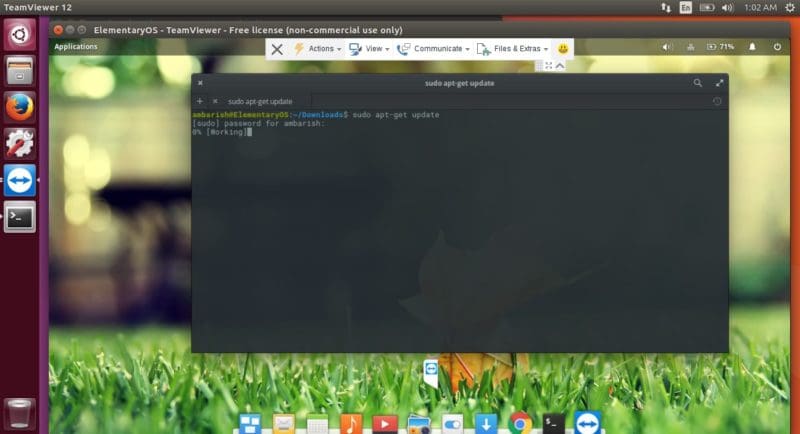The height and width of the screenshot is (434, 800).
Task: Click the host battery indicator
Action: [707, 8]
